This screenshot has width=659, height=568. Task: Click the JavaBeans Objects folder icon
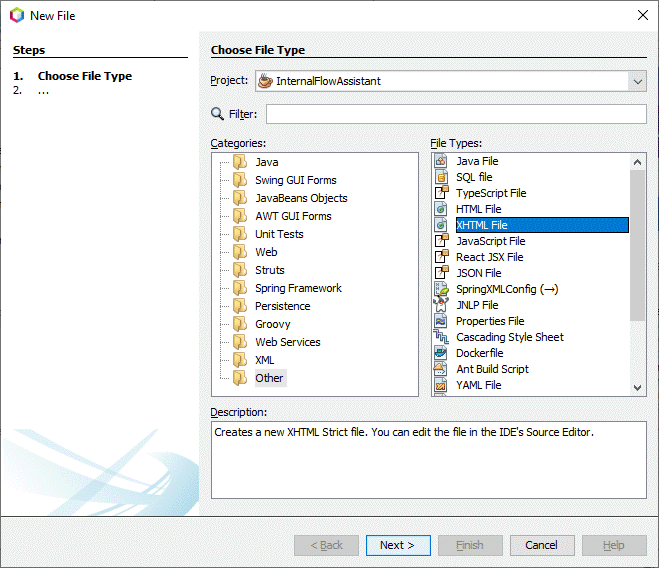point(240,198)
